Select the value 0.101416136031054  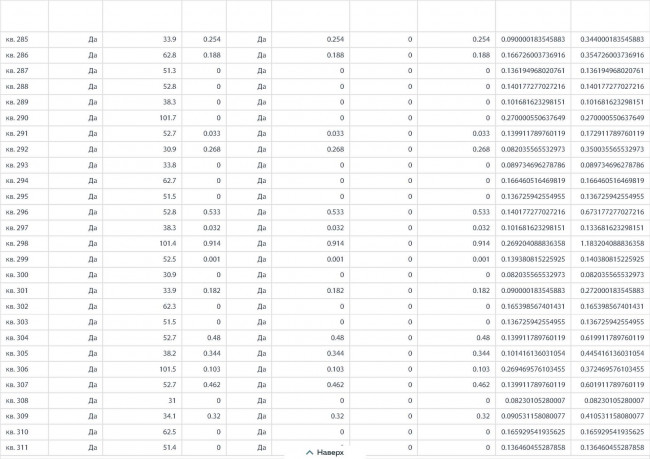point(533,353)
